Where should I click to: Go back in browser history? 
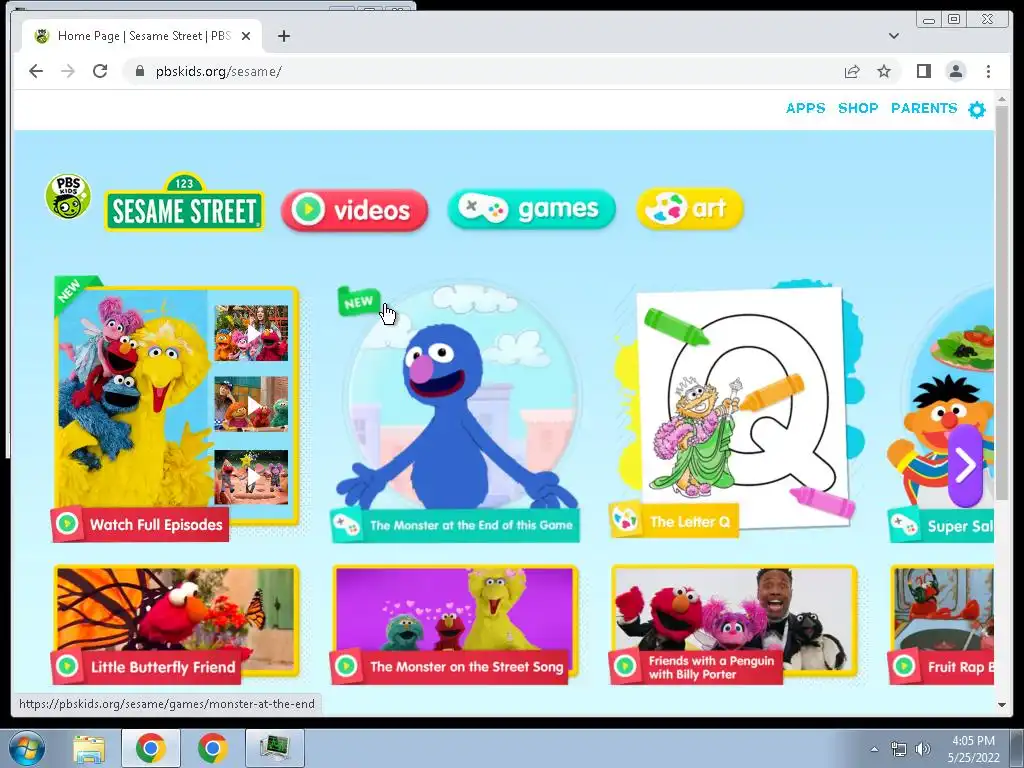pyautogui.click(x=36, y=71)
